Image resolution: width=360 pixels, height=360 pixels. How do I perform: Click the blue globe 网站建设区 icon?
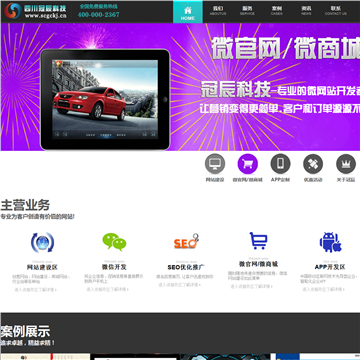pos(42,242)
